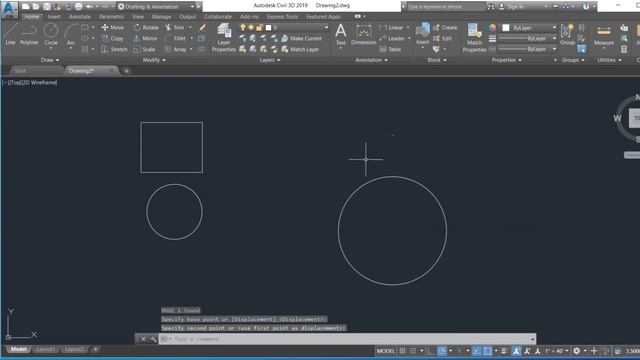Activate the Rotate command

[x=146, y=27]
